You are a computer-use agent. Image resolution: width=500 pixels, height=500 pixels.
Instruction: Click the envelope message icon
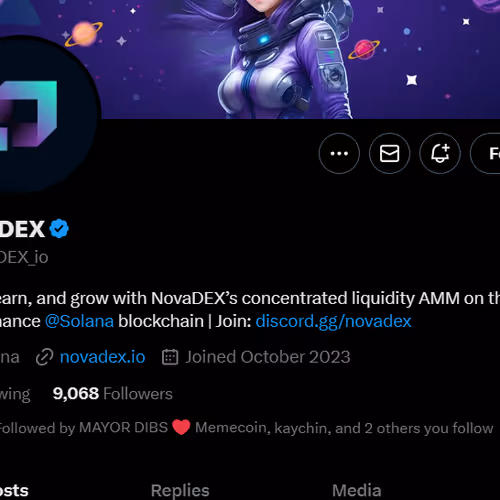coord(389,153)
